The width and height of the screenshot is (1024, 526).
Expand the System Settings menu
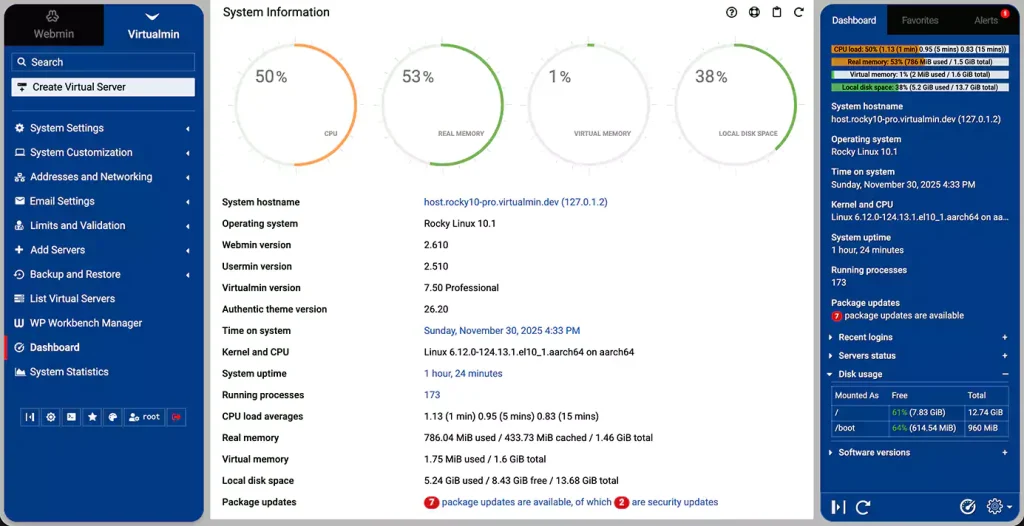click(x=67, y=128)
